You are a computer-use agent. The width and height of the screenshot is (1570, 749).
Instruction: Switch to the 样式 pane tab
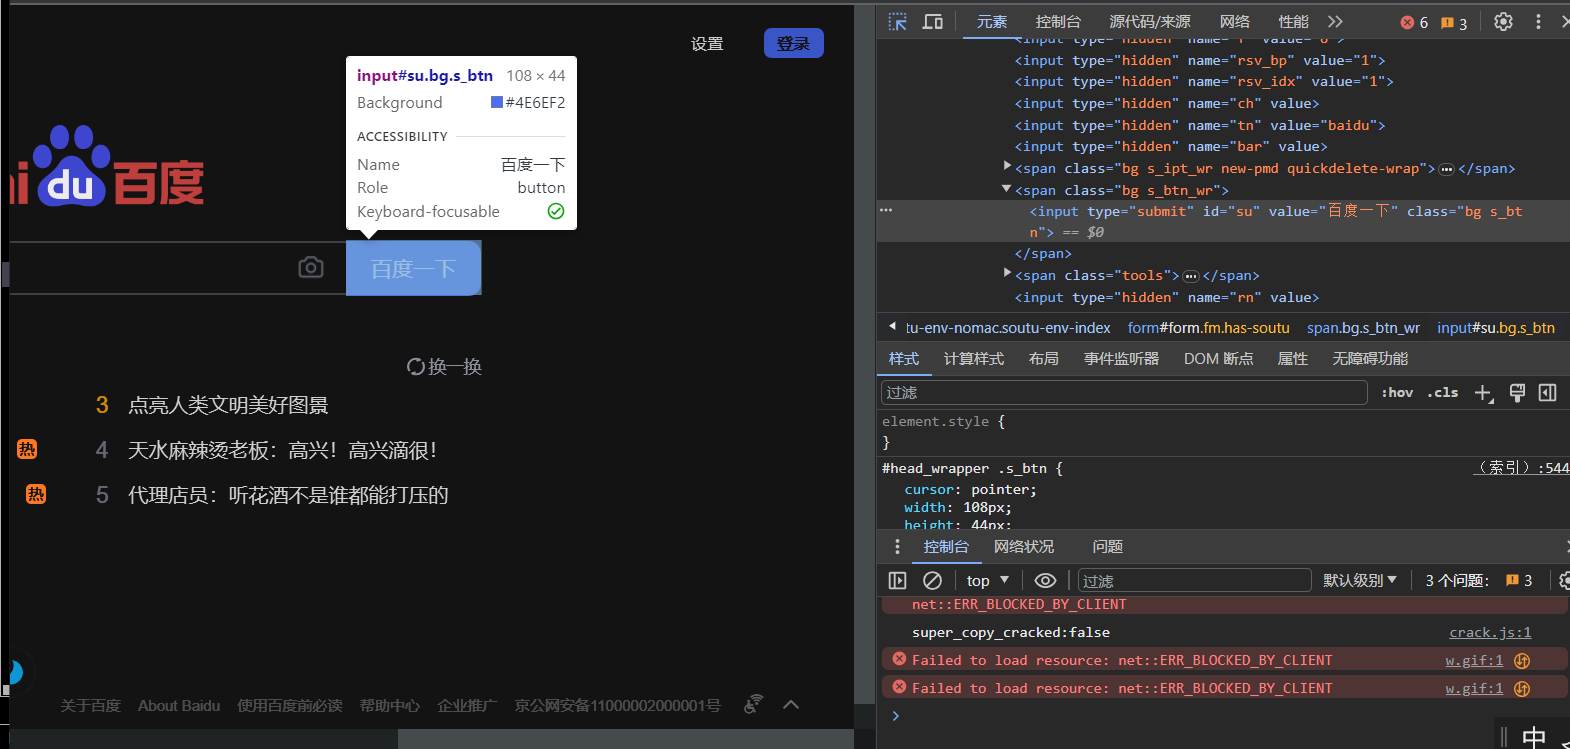904,359
